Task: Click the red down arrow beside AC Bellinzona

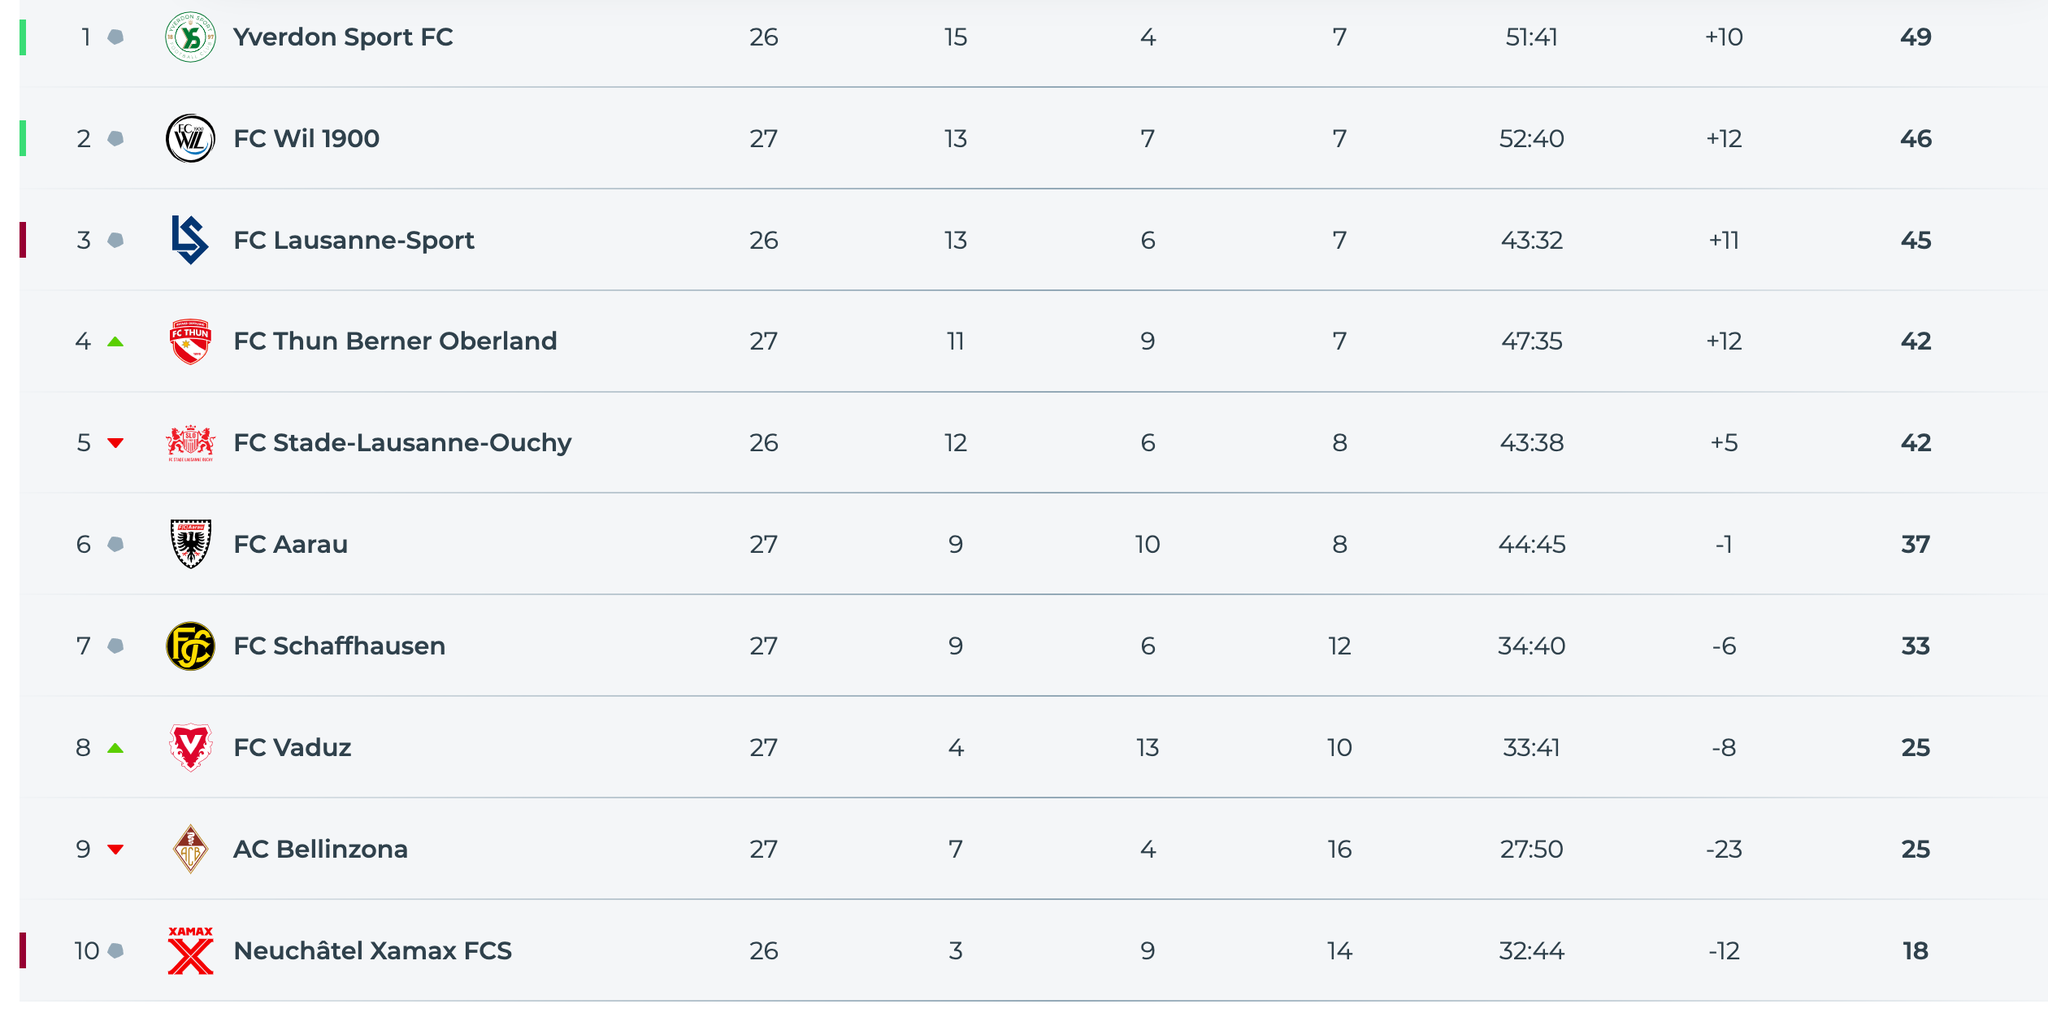Action: point(115,849)
